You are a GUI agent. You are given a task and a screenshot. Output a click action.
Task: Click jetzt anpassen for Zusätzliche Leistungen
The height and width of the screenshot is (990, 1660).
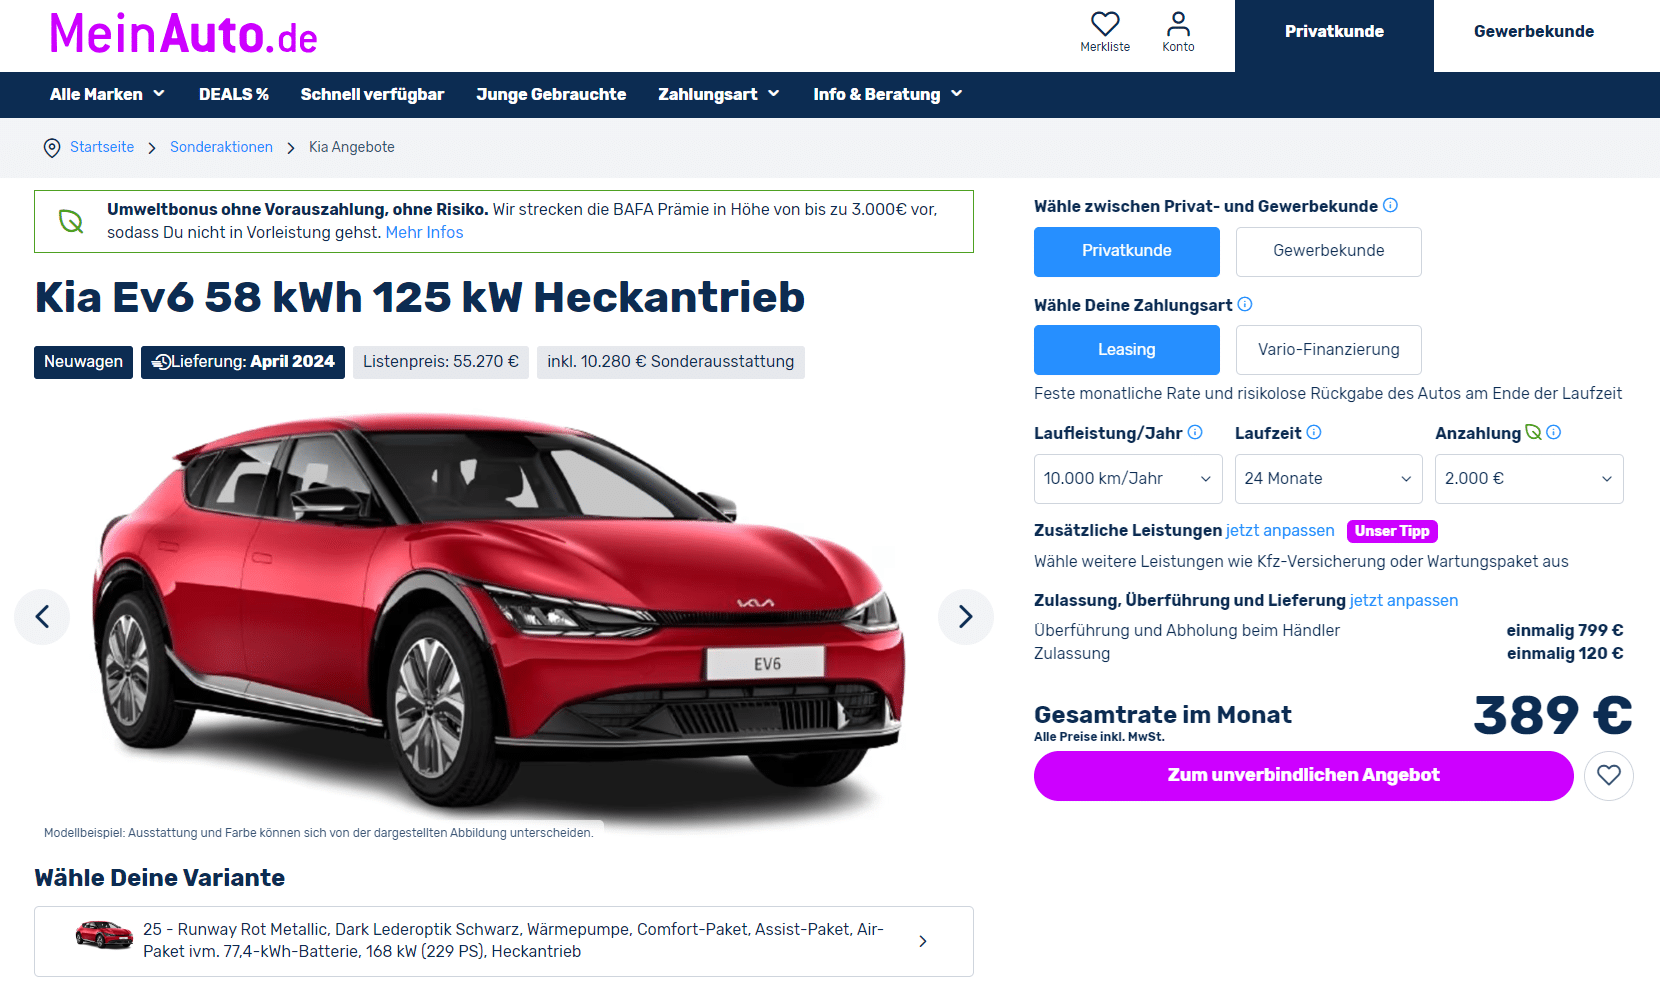coord(1280,530)
